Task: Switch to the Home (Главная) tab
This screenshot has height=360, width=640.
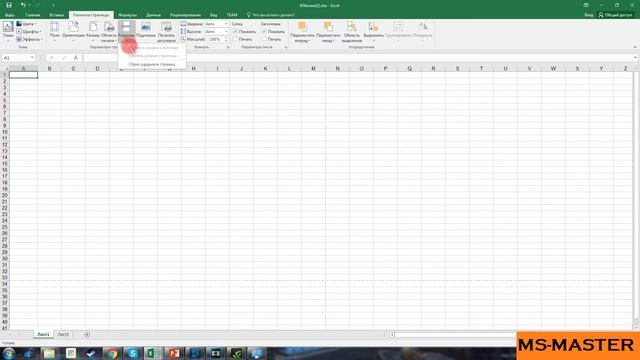Action: [32, 15]
